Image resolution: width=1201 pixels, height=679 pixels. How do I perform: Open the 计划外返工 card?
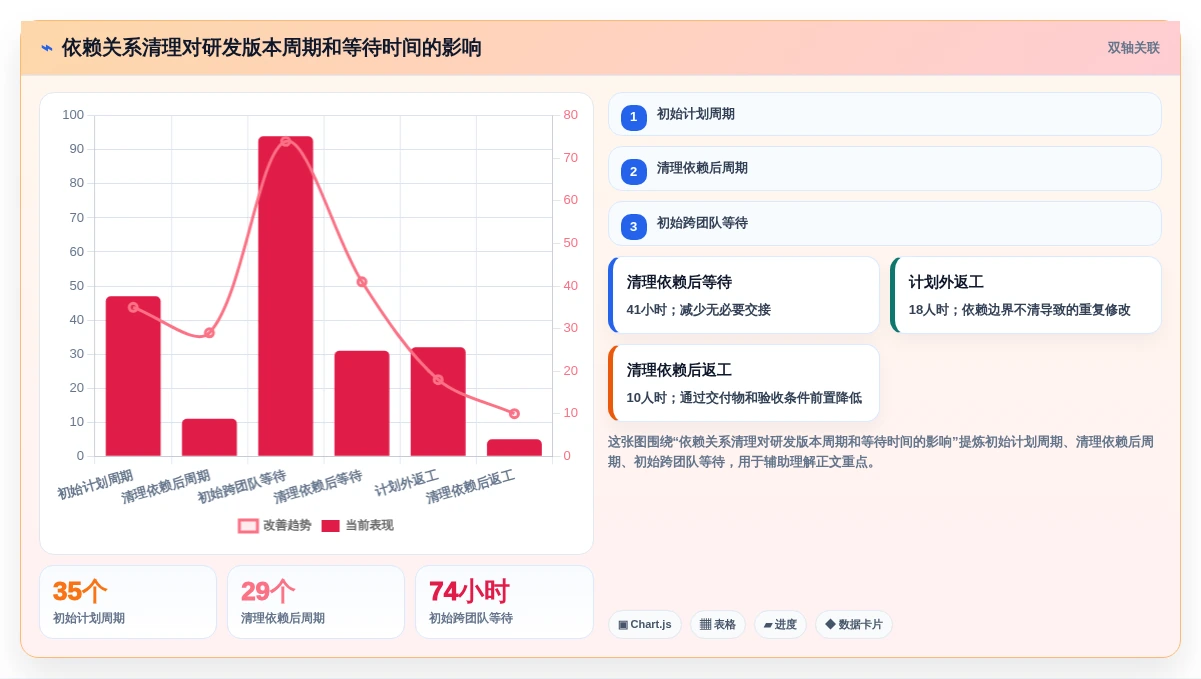point(1026,295)
